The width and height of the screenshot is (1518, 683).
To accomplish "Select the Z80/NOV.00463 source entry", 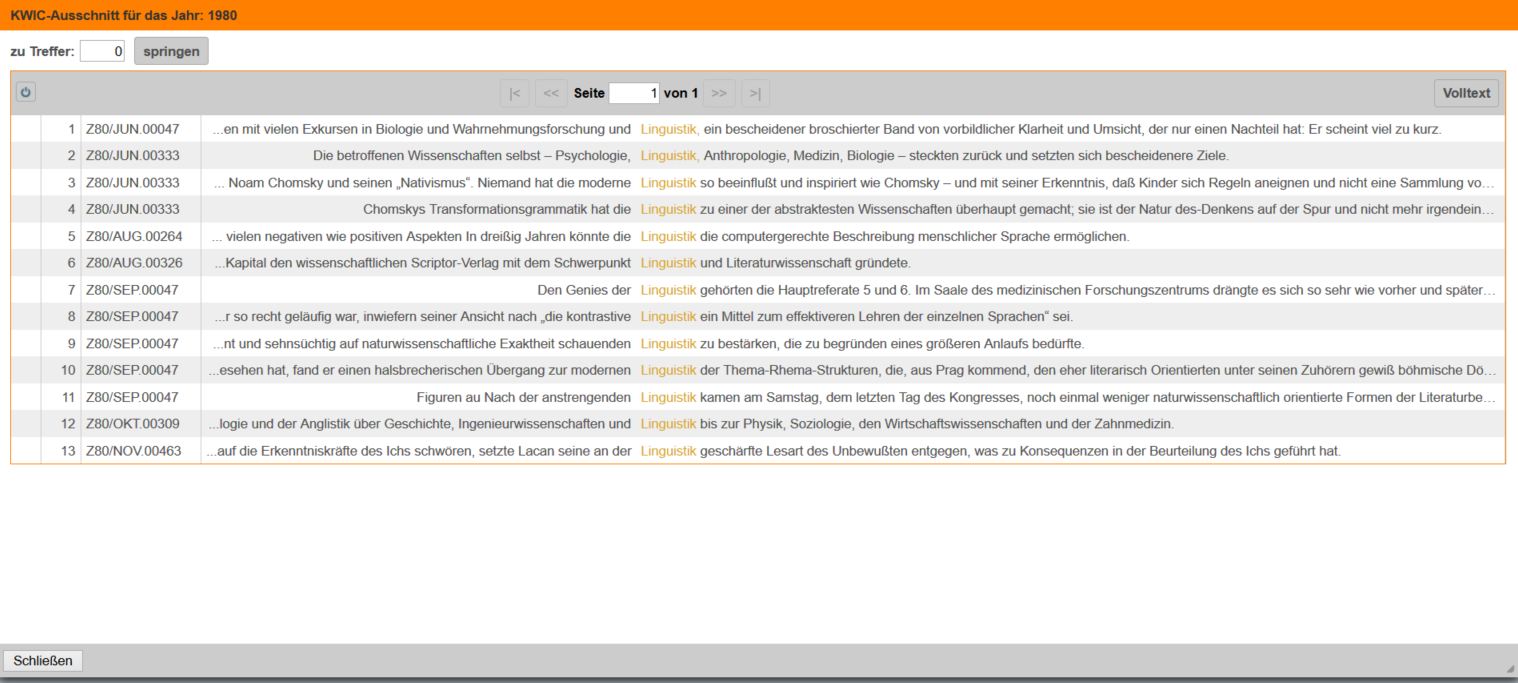I will point(133,451).
